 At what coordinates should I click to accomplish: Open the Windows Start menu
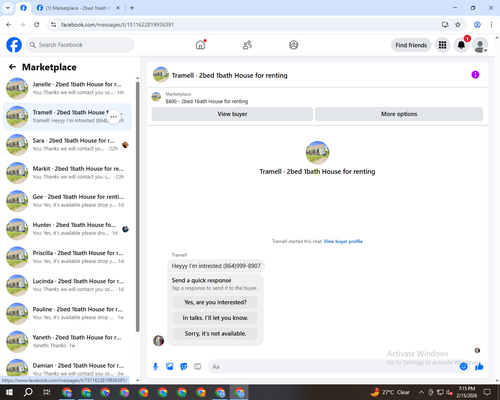pyautogui.click(x=9, y=392)
